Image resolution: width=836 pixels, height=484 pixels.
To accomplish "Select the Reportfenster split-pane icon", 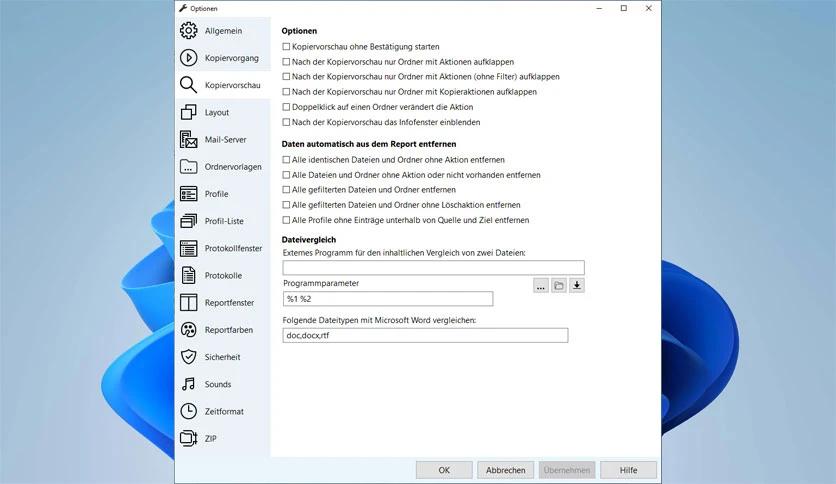I will point(188,303).
